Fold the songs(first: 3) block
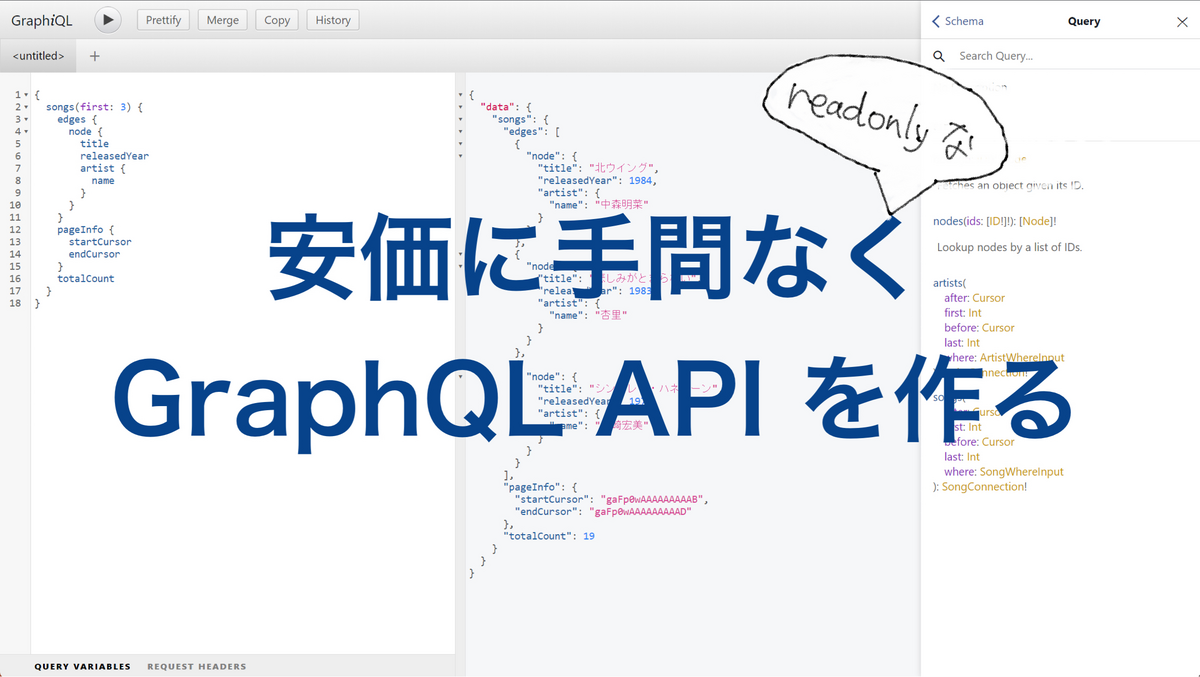Screen dimensions: 1200x677 coord(26,107)
